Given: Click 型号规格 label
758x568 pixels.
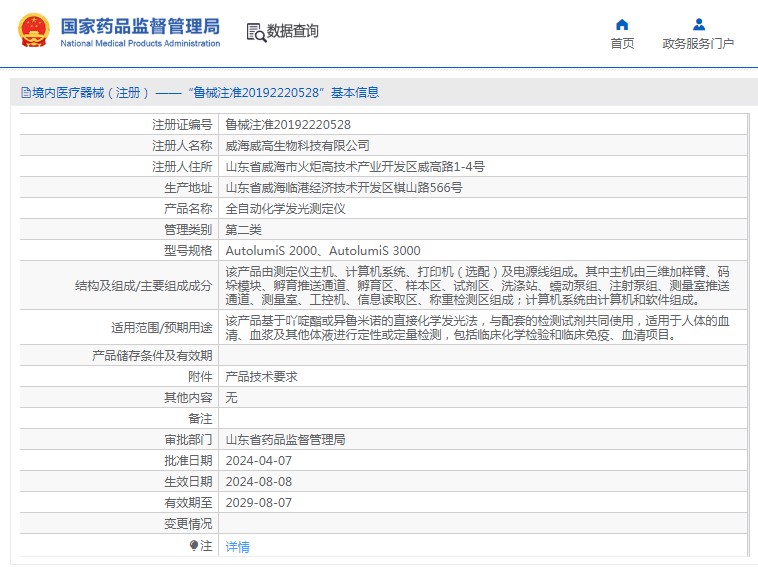Looking at the screenshot, I should (188, 250).
